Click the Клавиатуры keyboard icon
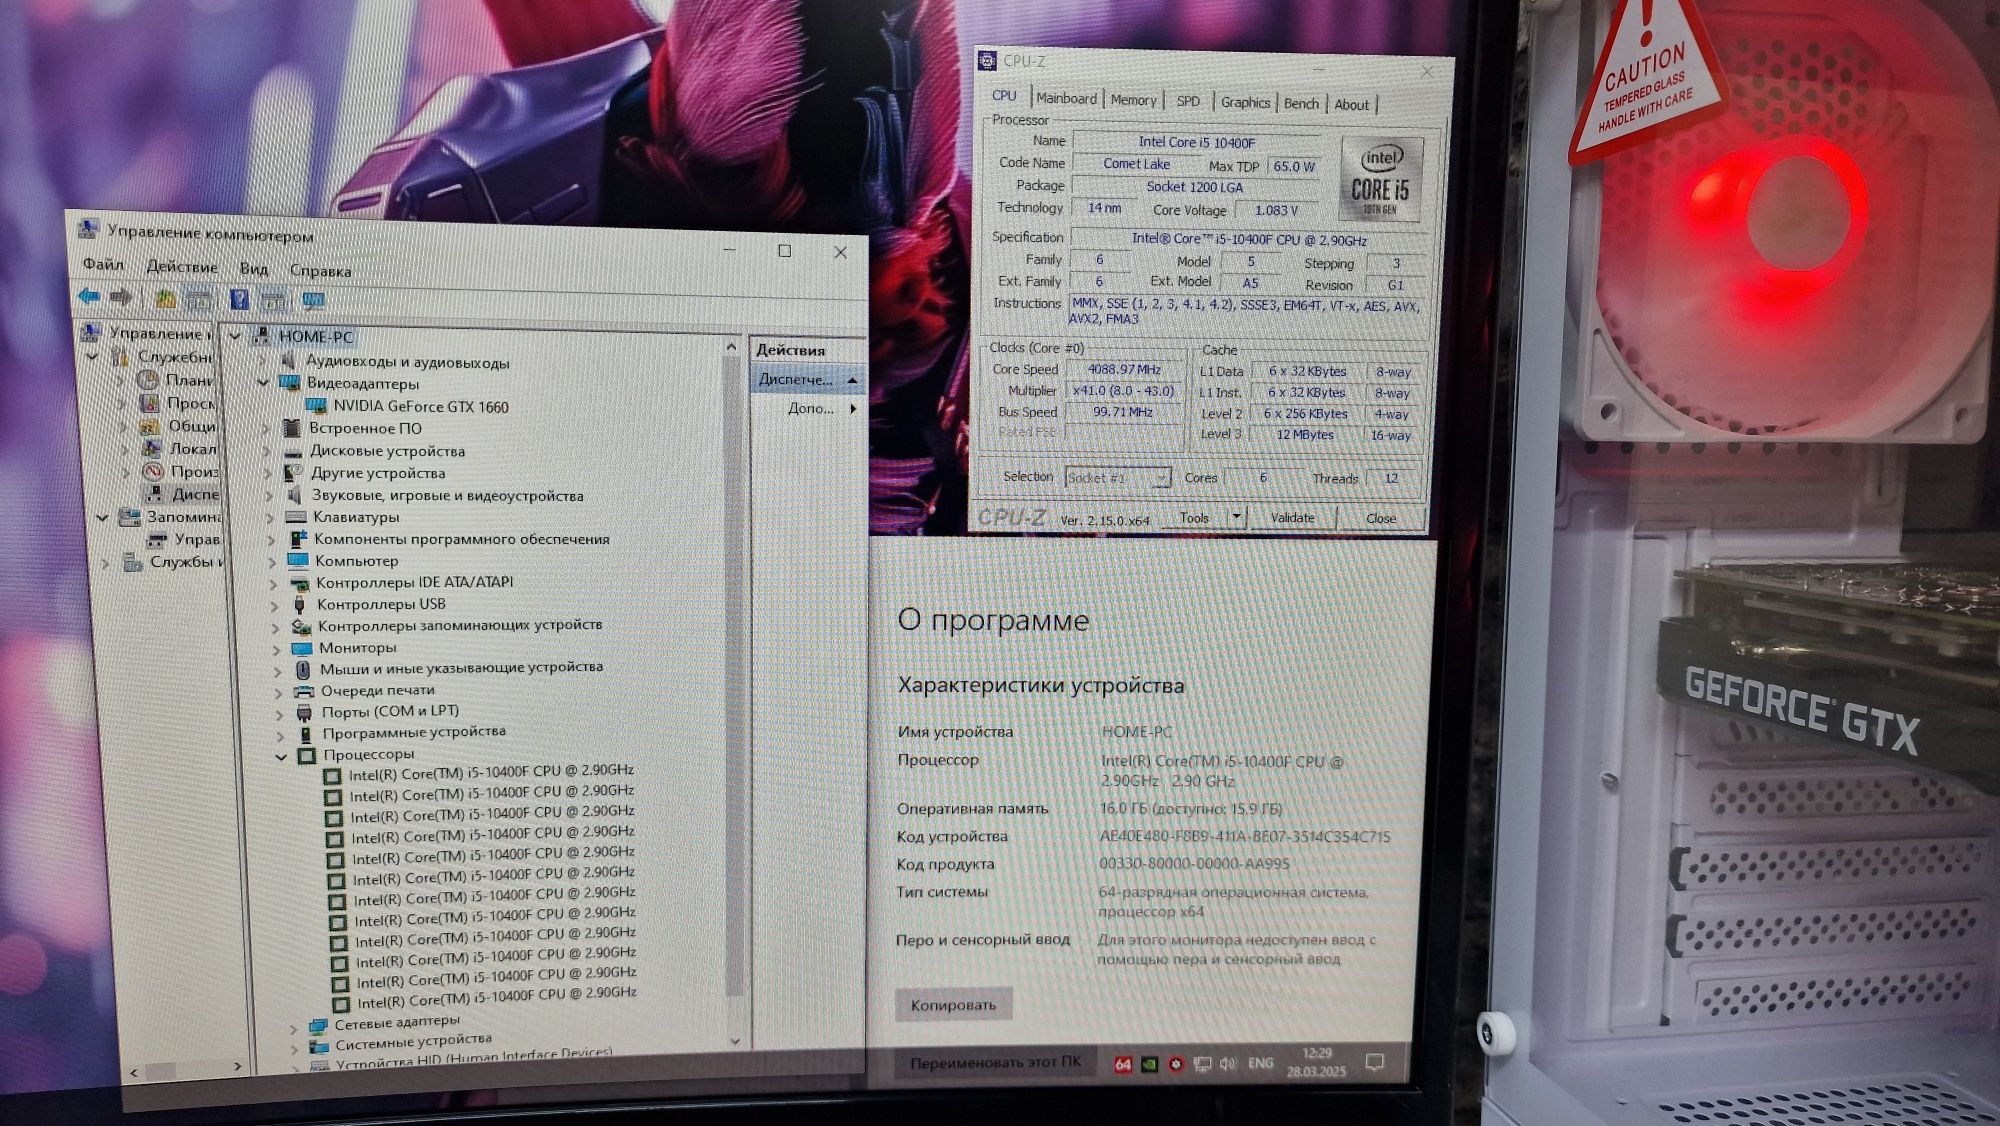Screen dimensions: 2000x1126 coord(296,517)
